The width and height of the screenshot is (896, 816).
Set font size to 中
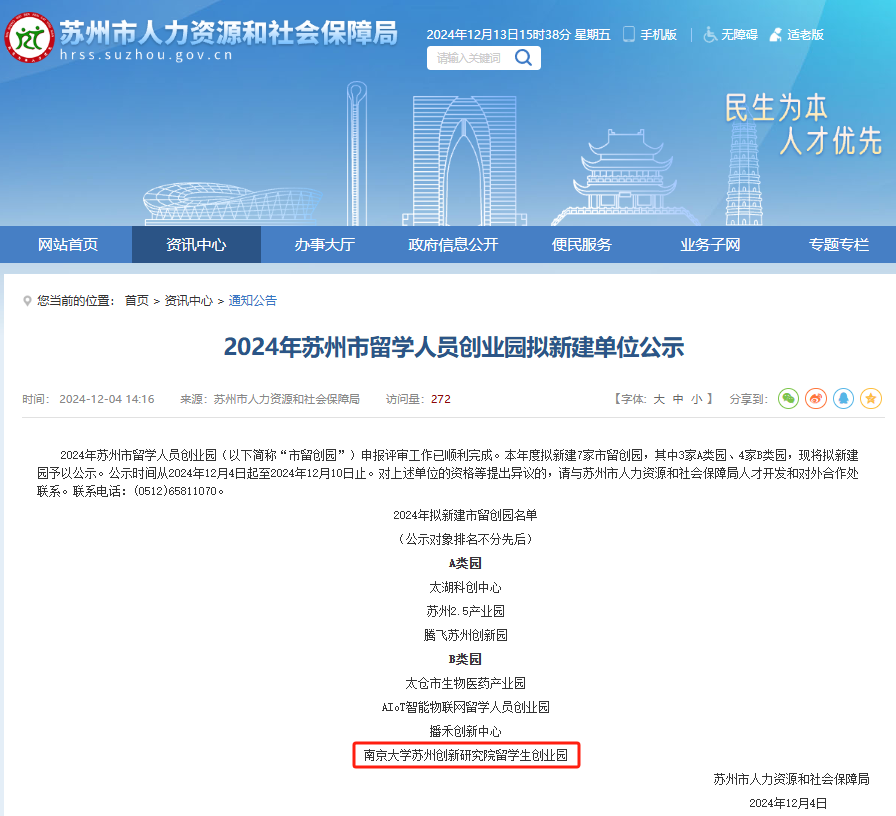(x=678, y=399)
